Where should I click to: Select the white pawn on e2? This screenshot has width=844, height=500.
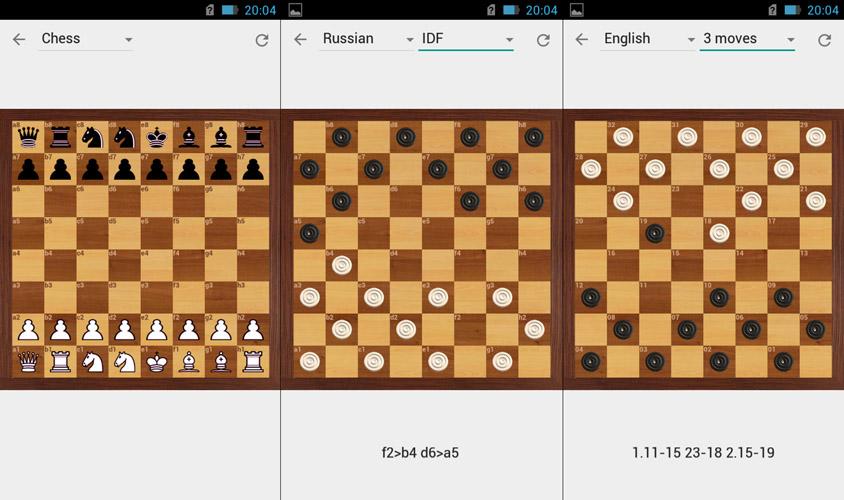[157, 330]
